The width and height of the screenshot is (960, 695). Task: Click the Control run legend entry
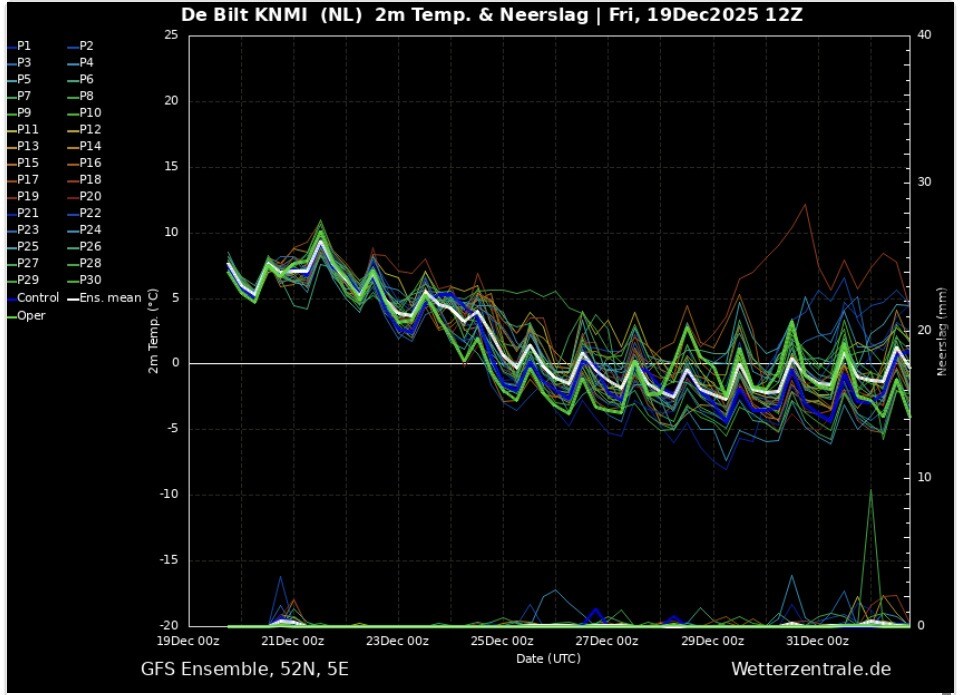[34, 298]
